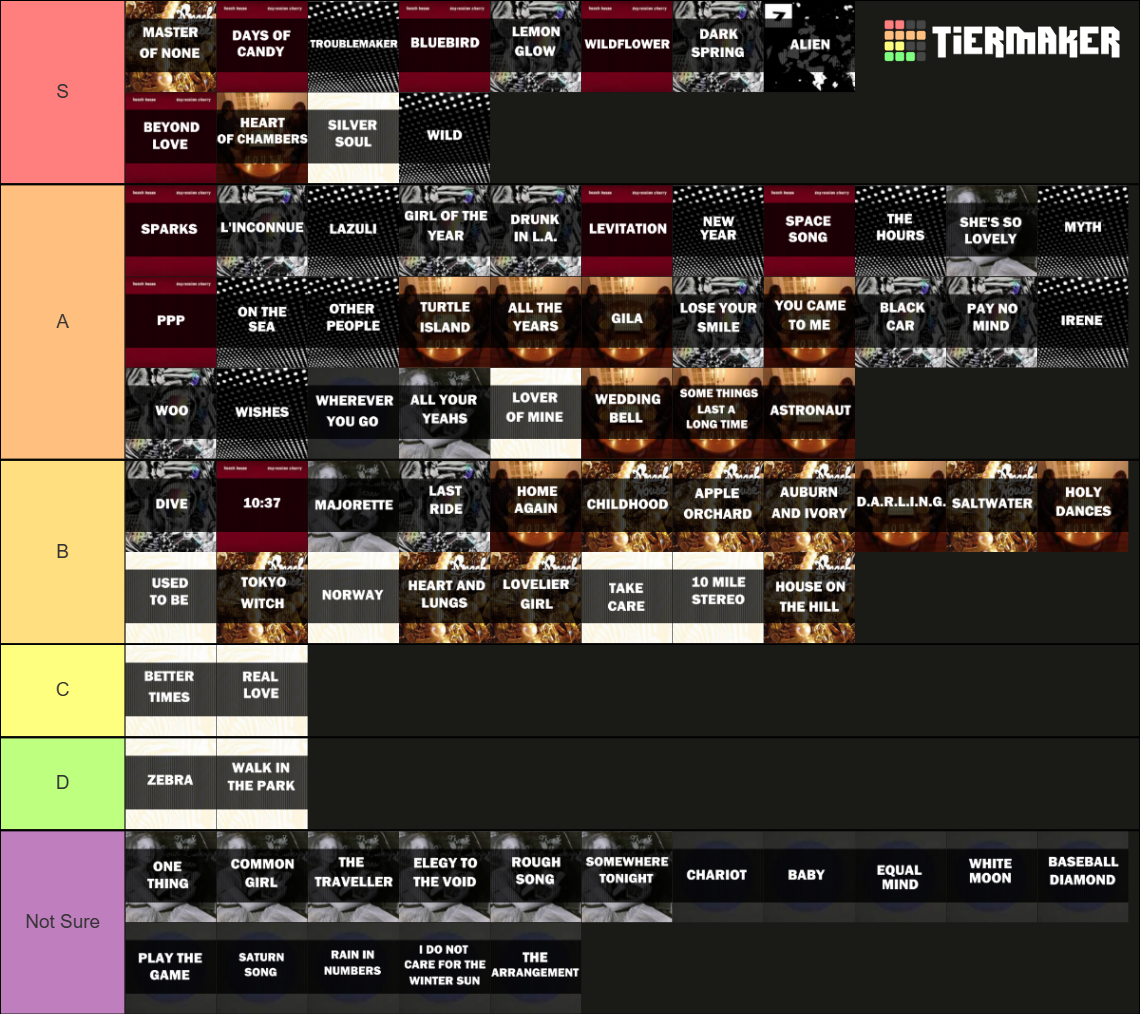1140x1014 pixels.
Task: Click the D tier label
Action: 63,783
